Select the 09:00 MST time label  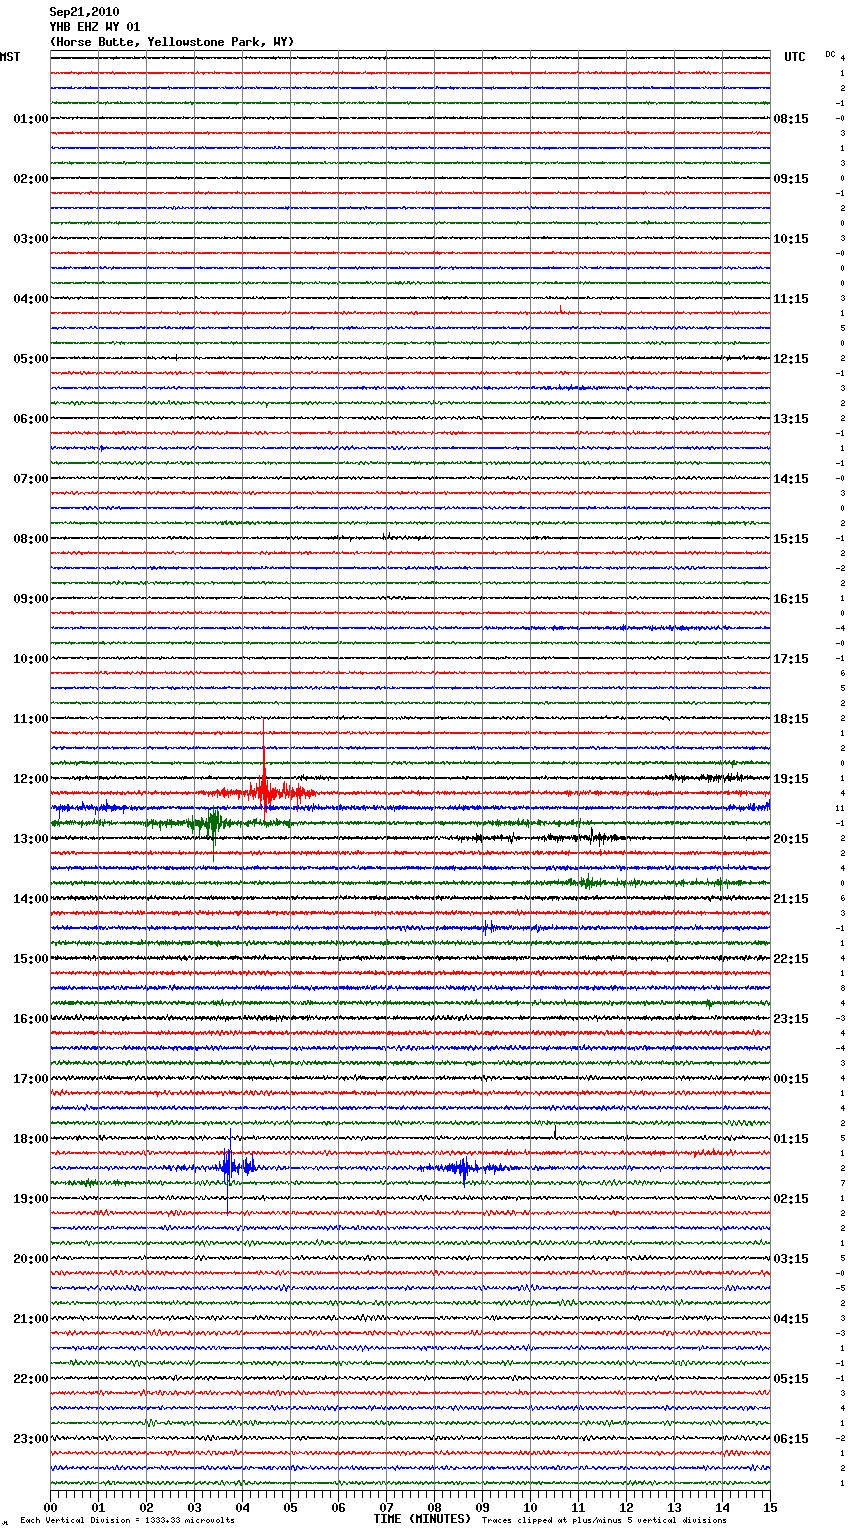tap(31, 599)
